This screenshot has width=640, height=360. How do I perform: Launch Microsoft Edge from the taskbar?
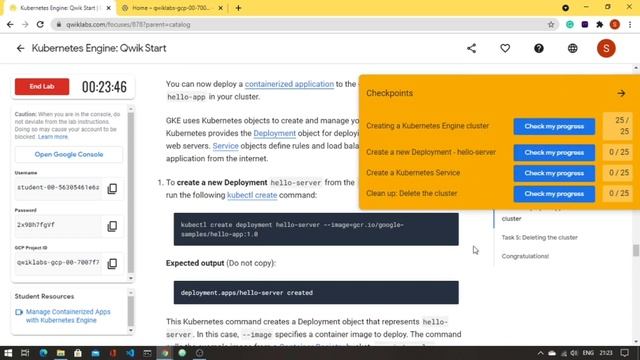pos(43,353)
